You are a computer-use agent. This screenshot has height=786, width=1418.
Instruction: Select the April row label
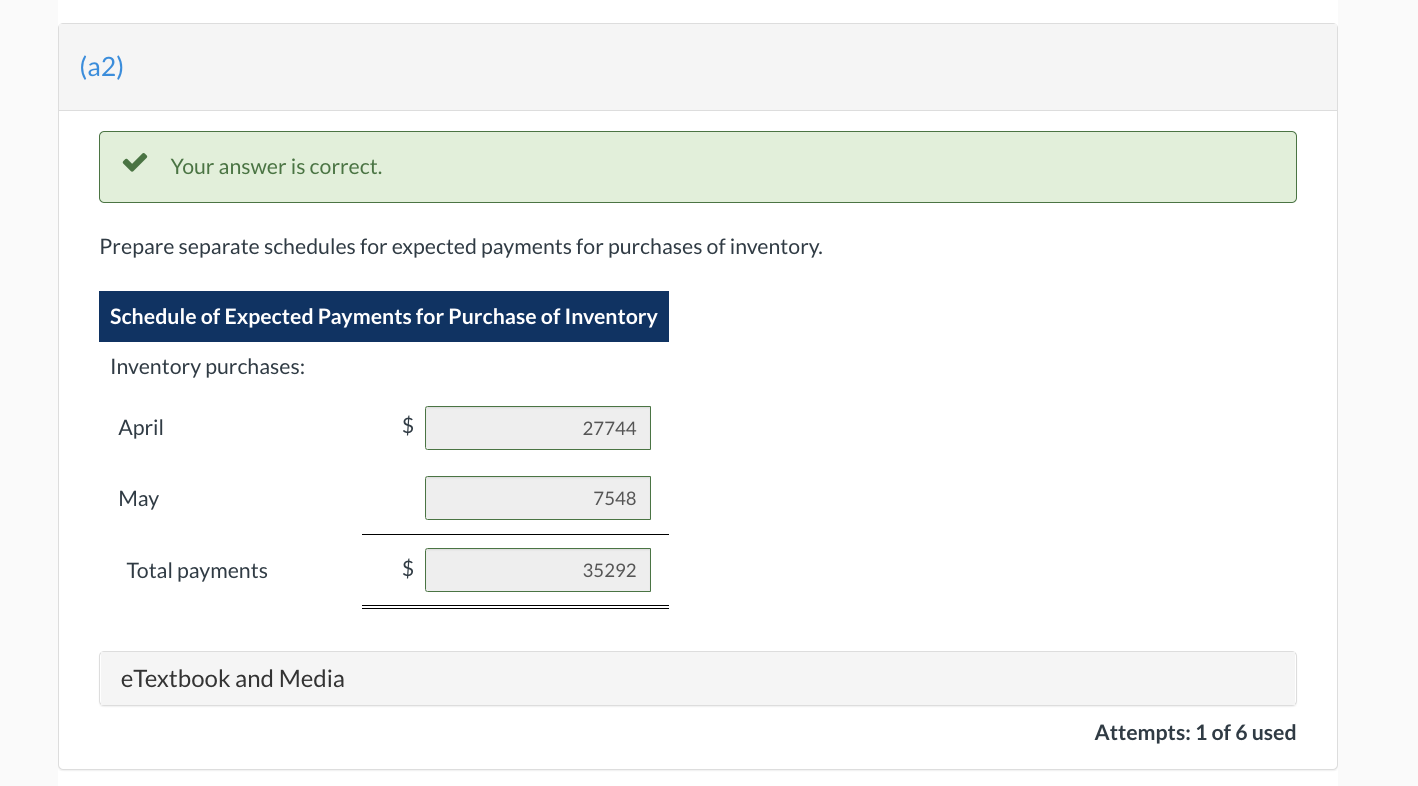pyautogui.click(x=141, y=428)
